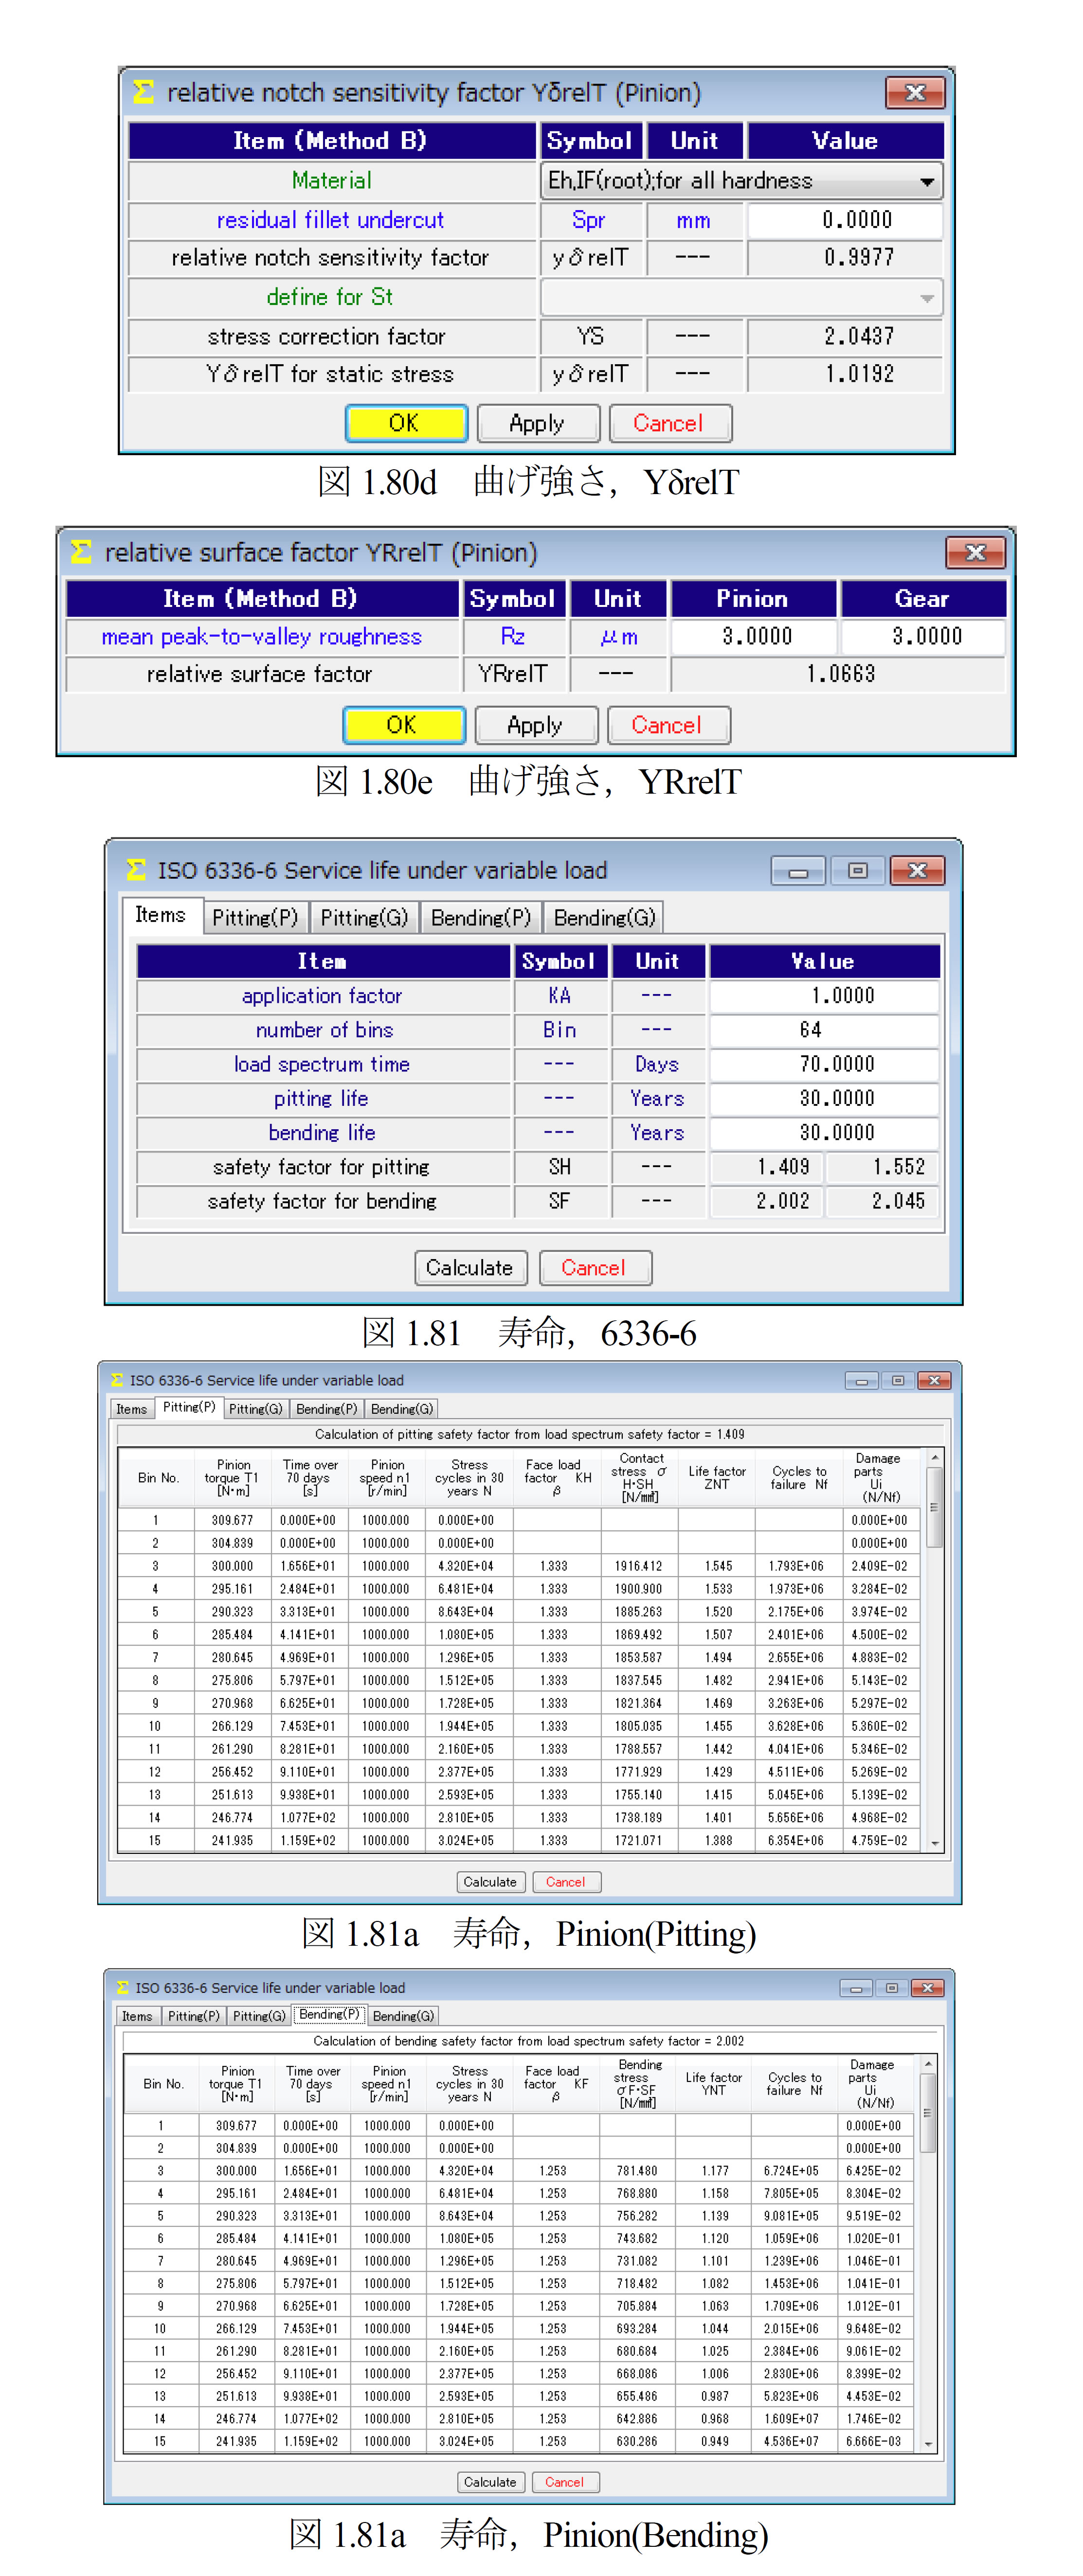Select Items tab in Pinion Bending window
The image size is (1083, 2576).
138,2016
